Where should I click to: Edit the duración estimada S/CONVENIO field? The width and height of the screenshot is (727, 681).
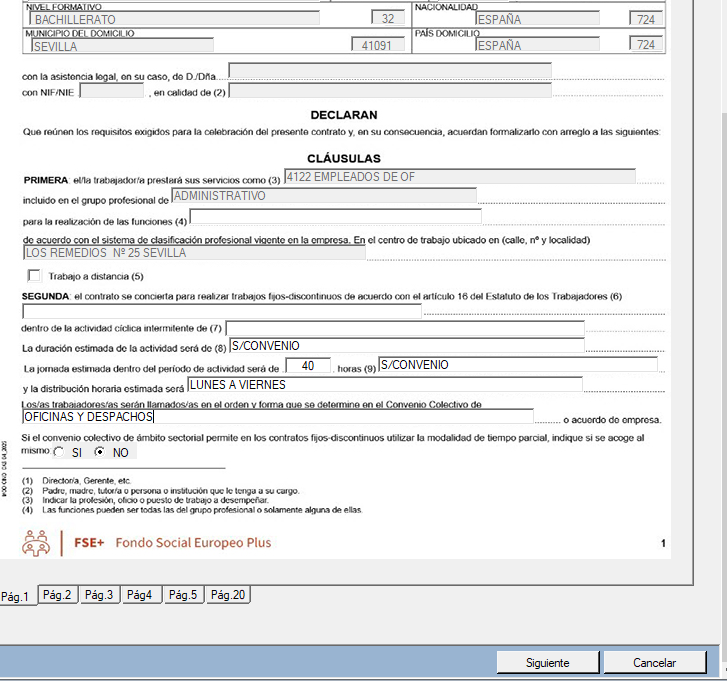tap(405, 346)
